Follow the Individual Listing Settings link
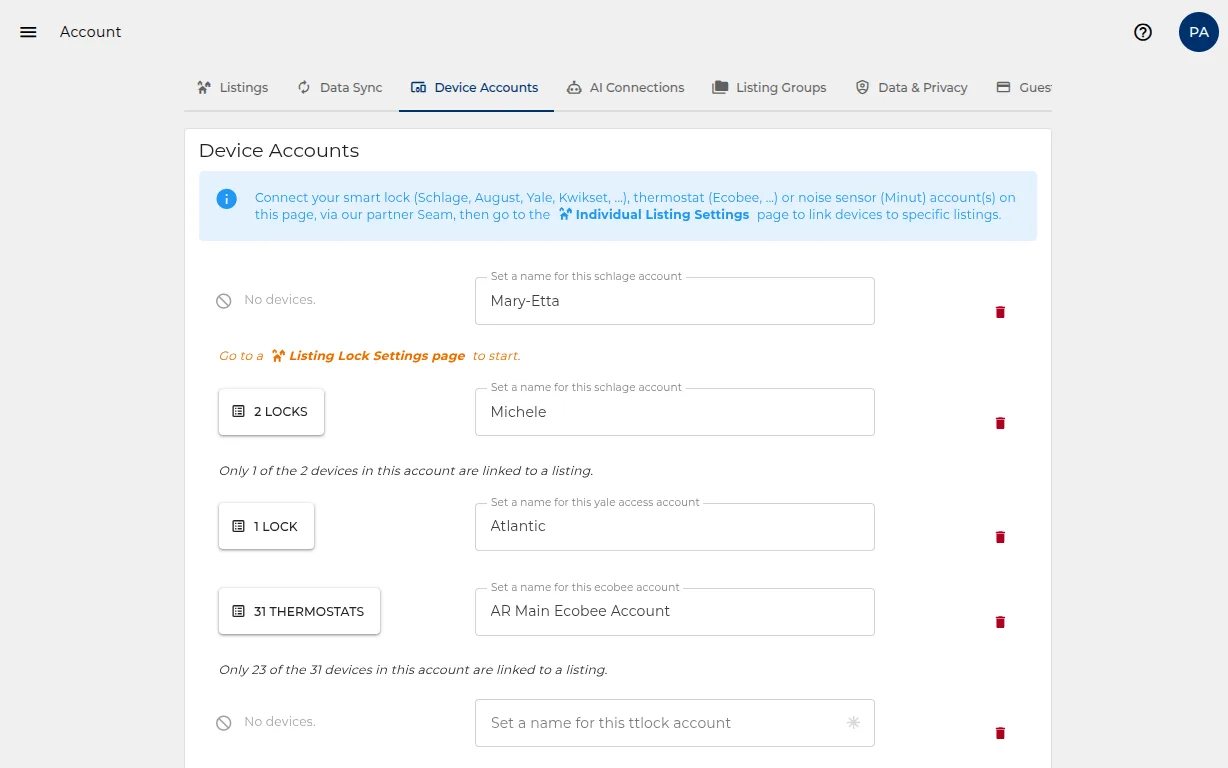 pyautogui.click(x=654, y=214)
